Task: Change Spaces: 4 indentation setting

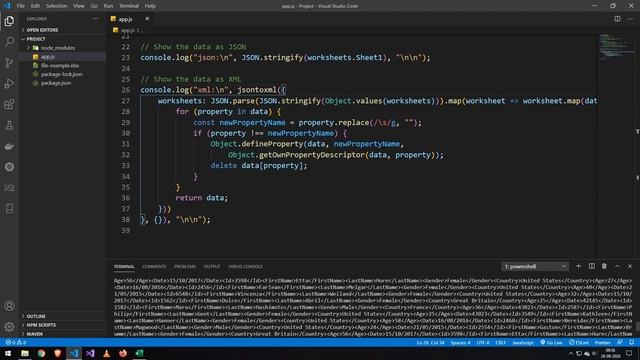Action: click(460, 342)
